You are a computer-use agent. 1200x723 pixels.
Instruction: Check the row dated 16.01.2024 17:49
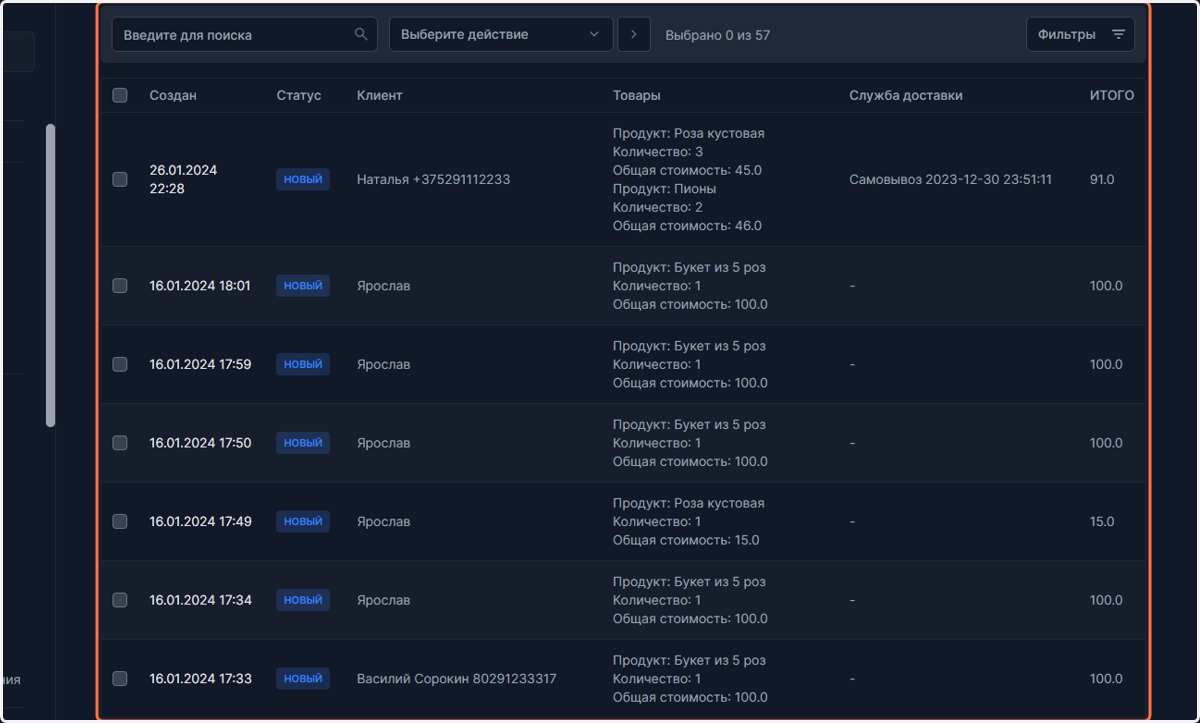pyautogui.click(x=120, y=521)
